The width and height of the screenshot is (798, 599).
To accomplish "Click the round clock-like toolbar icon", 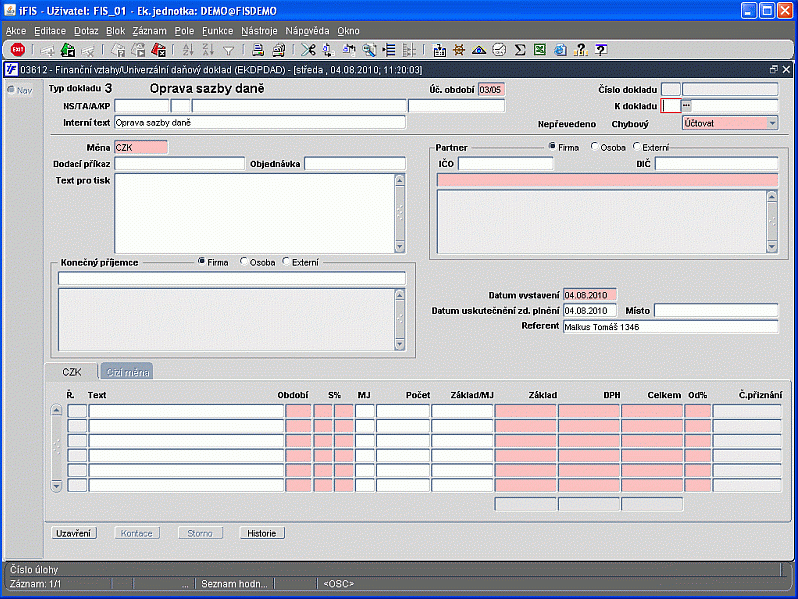I will [x=499, y=50].
